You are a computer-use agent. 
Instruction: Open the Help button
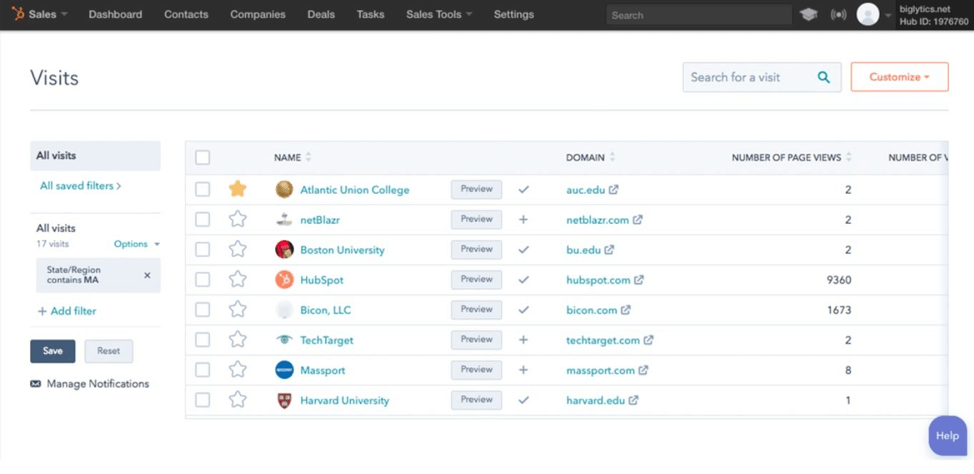pyautogui.click(x=947, y=436)
